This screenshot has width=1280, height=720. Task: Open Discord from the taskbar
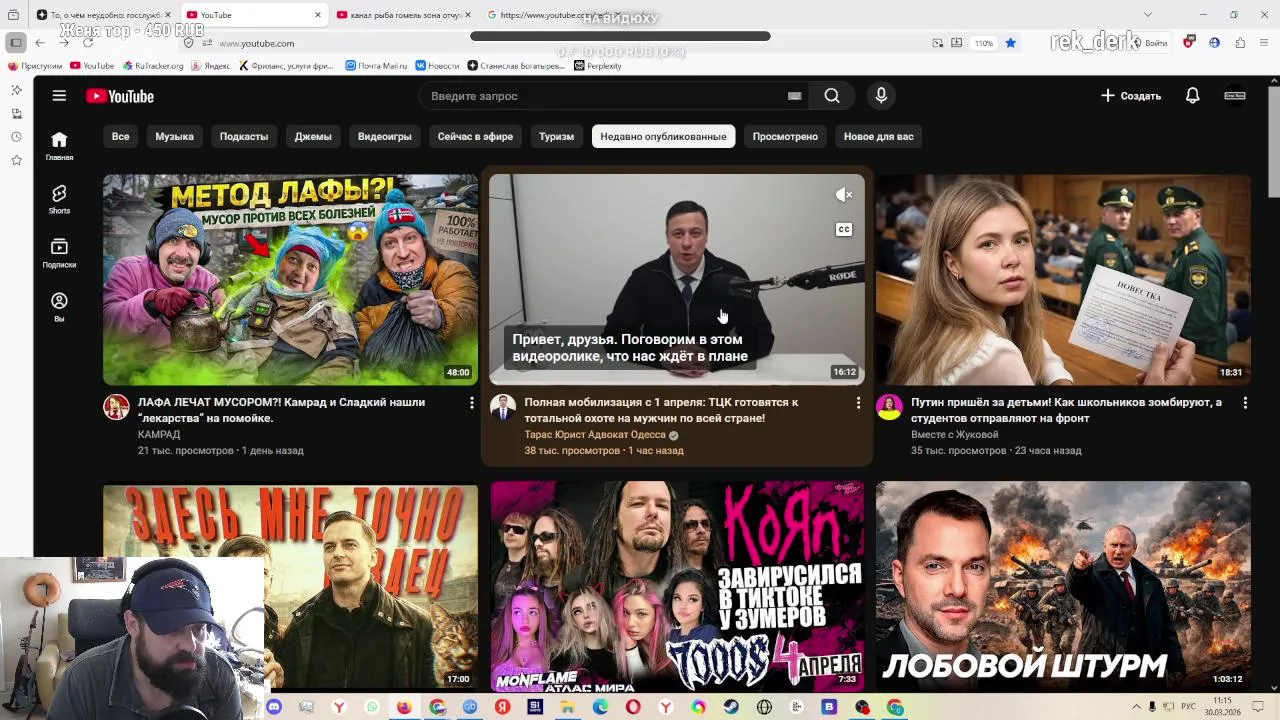(x=274, y=707)
